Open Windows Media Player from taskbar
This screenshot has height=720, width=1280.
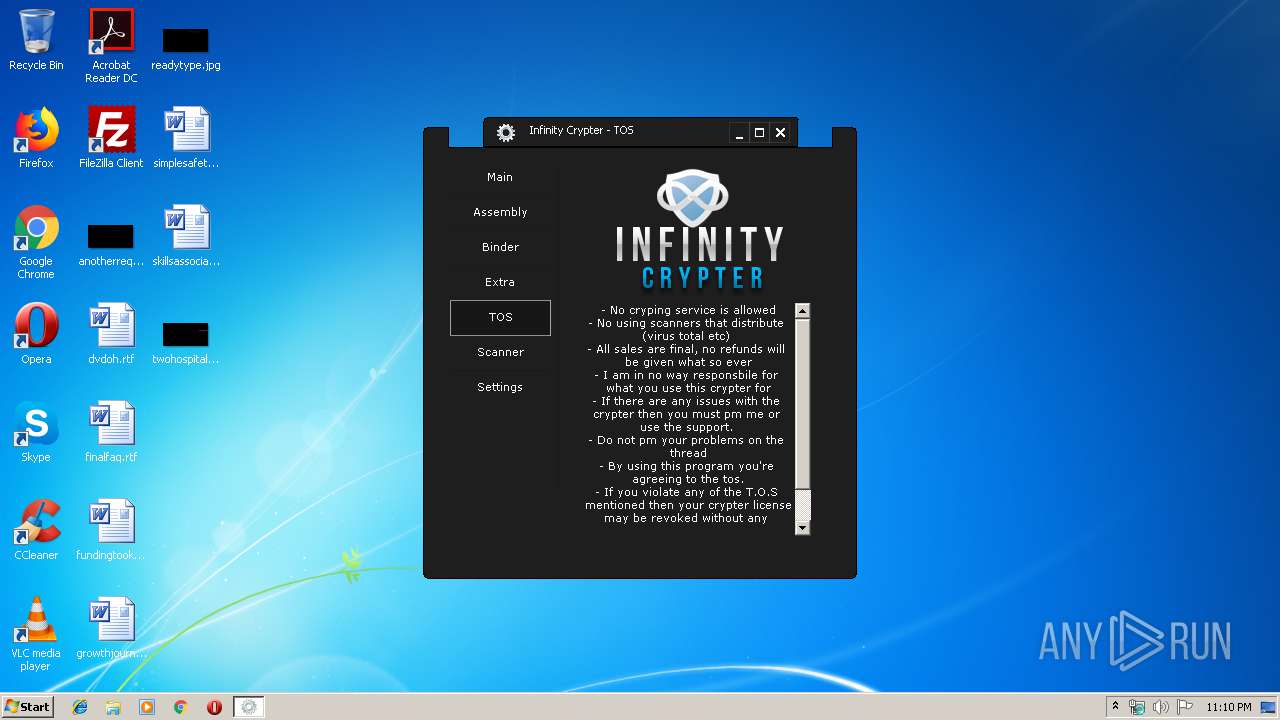147,707
